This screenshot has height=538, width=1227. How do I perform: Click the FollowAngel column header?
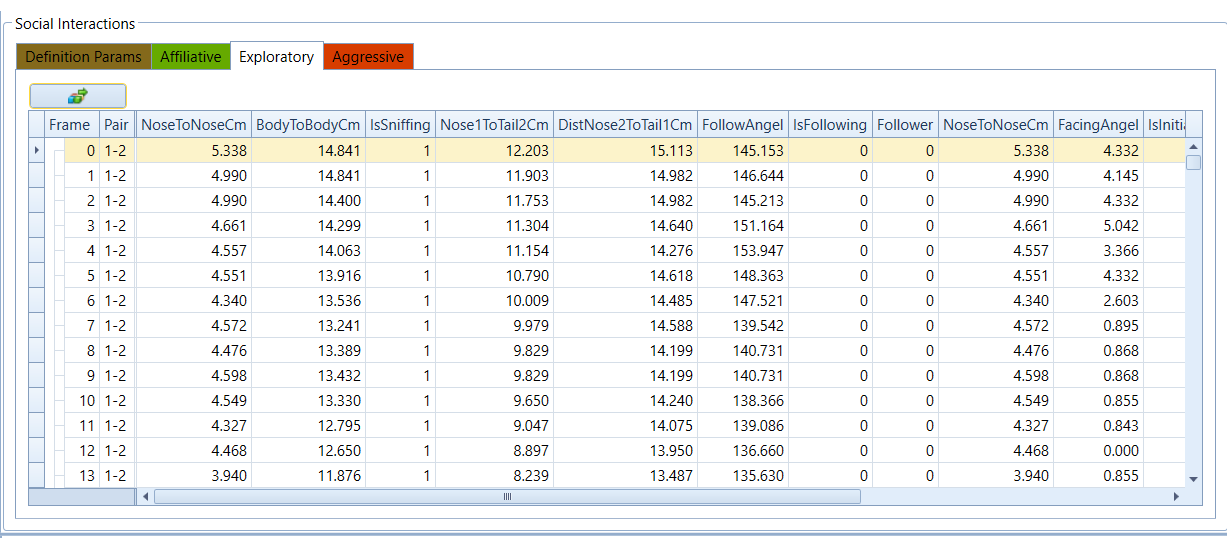[743, 125]
